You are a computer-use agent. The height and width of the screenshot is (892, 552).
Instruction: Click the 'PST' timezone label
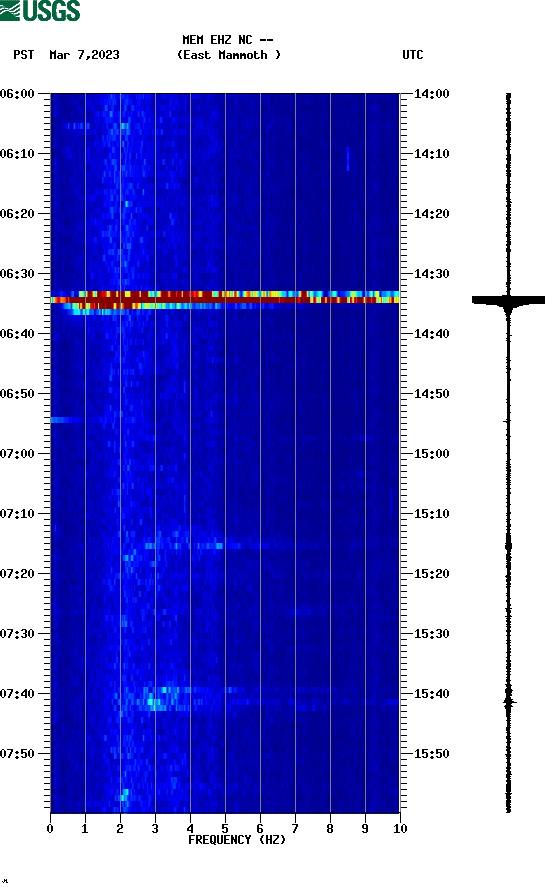[24, 55]
